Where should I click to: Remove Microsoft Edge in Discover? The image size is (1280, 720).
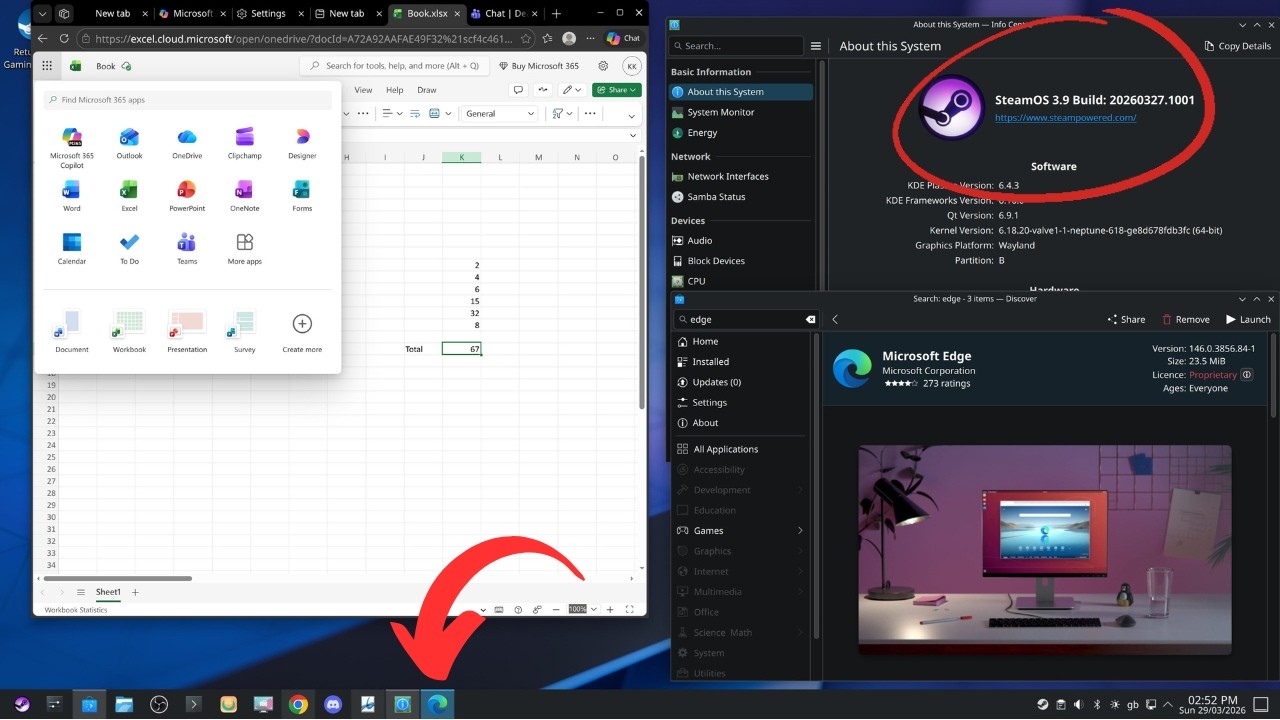click(x=1185, y=319)
